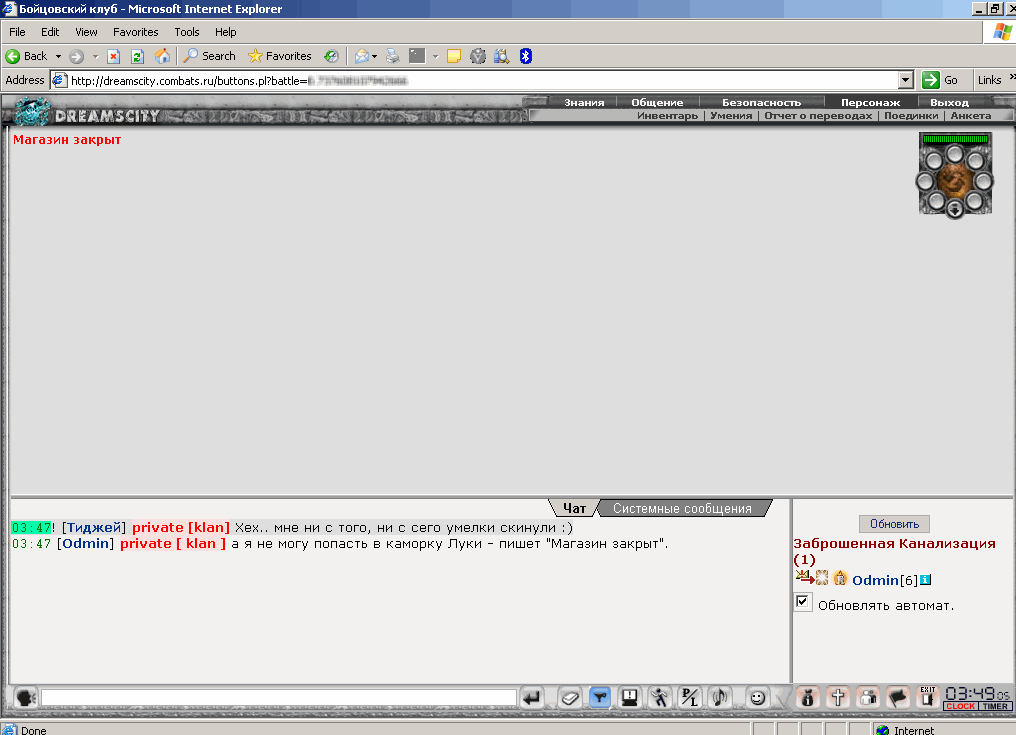
Task: Click into the chat message input field
Action: pos(279,698)
